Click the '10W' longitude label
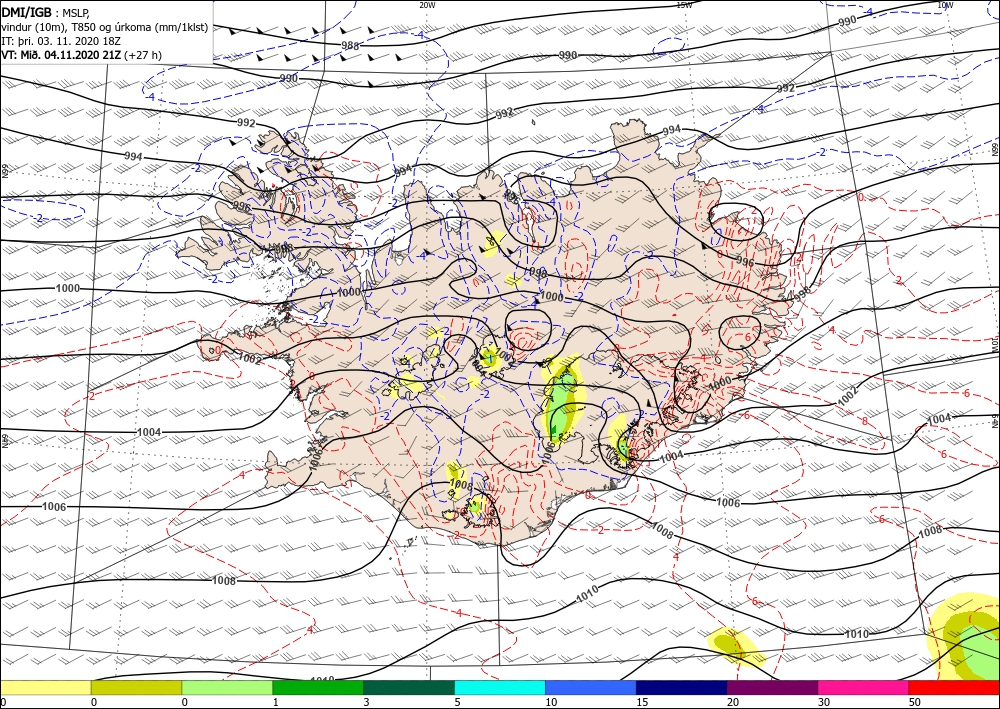The width and height of the screenshot is (1000, 709). (x=945, y=5)
